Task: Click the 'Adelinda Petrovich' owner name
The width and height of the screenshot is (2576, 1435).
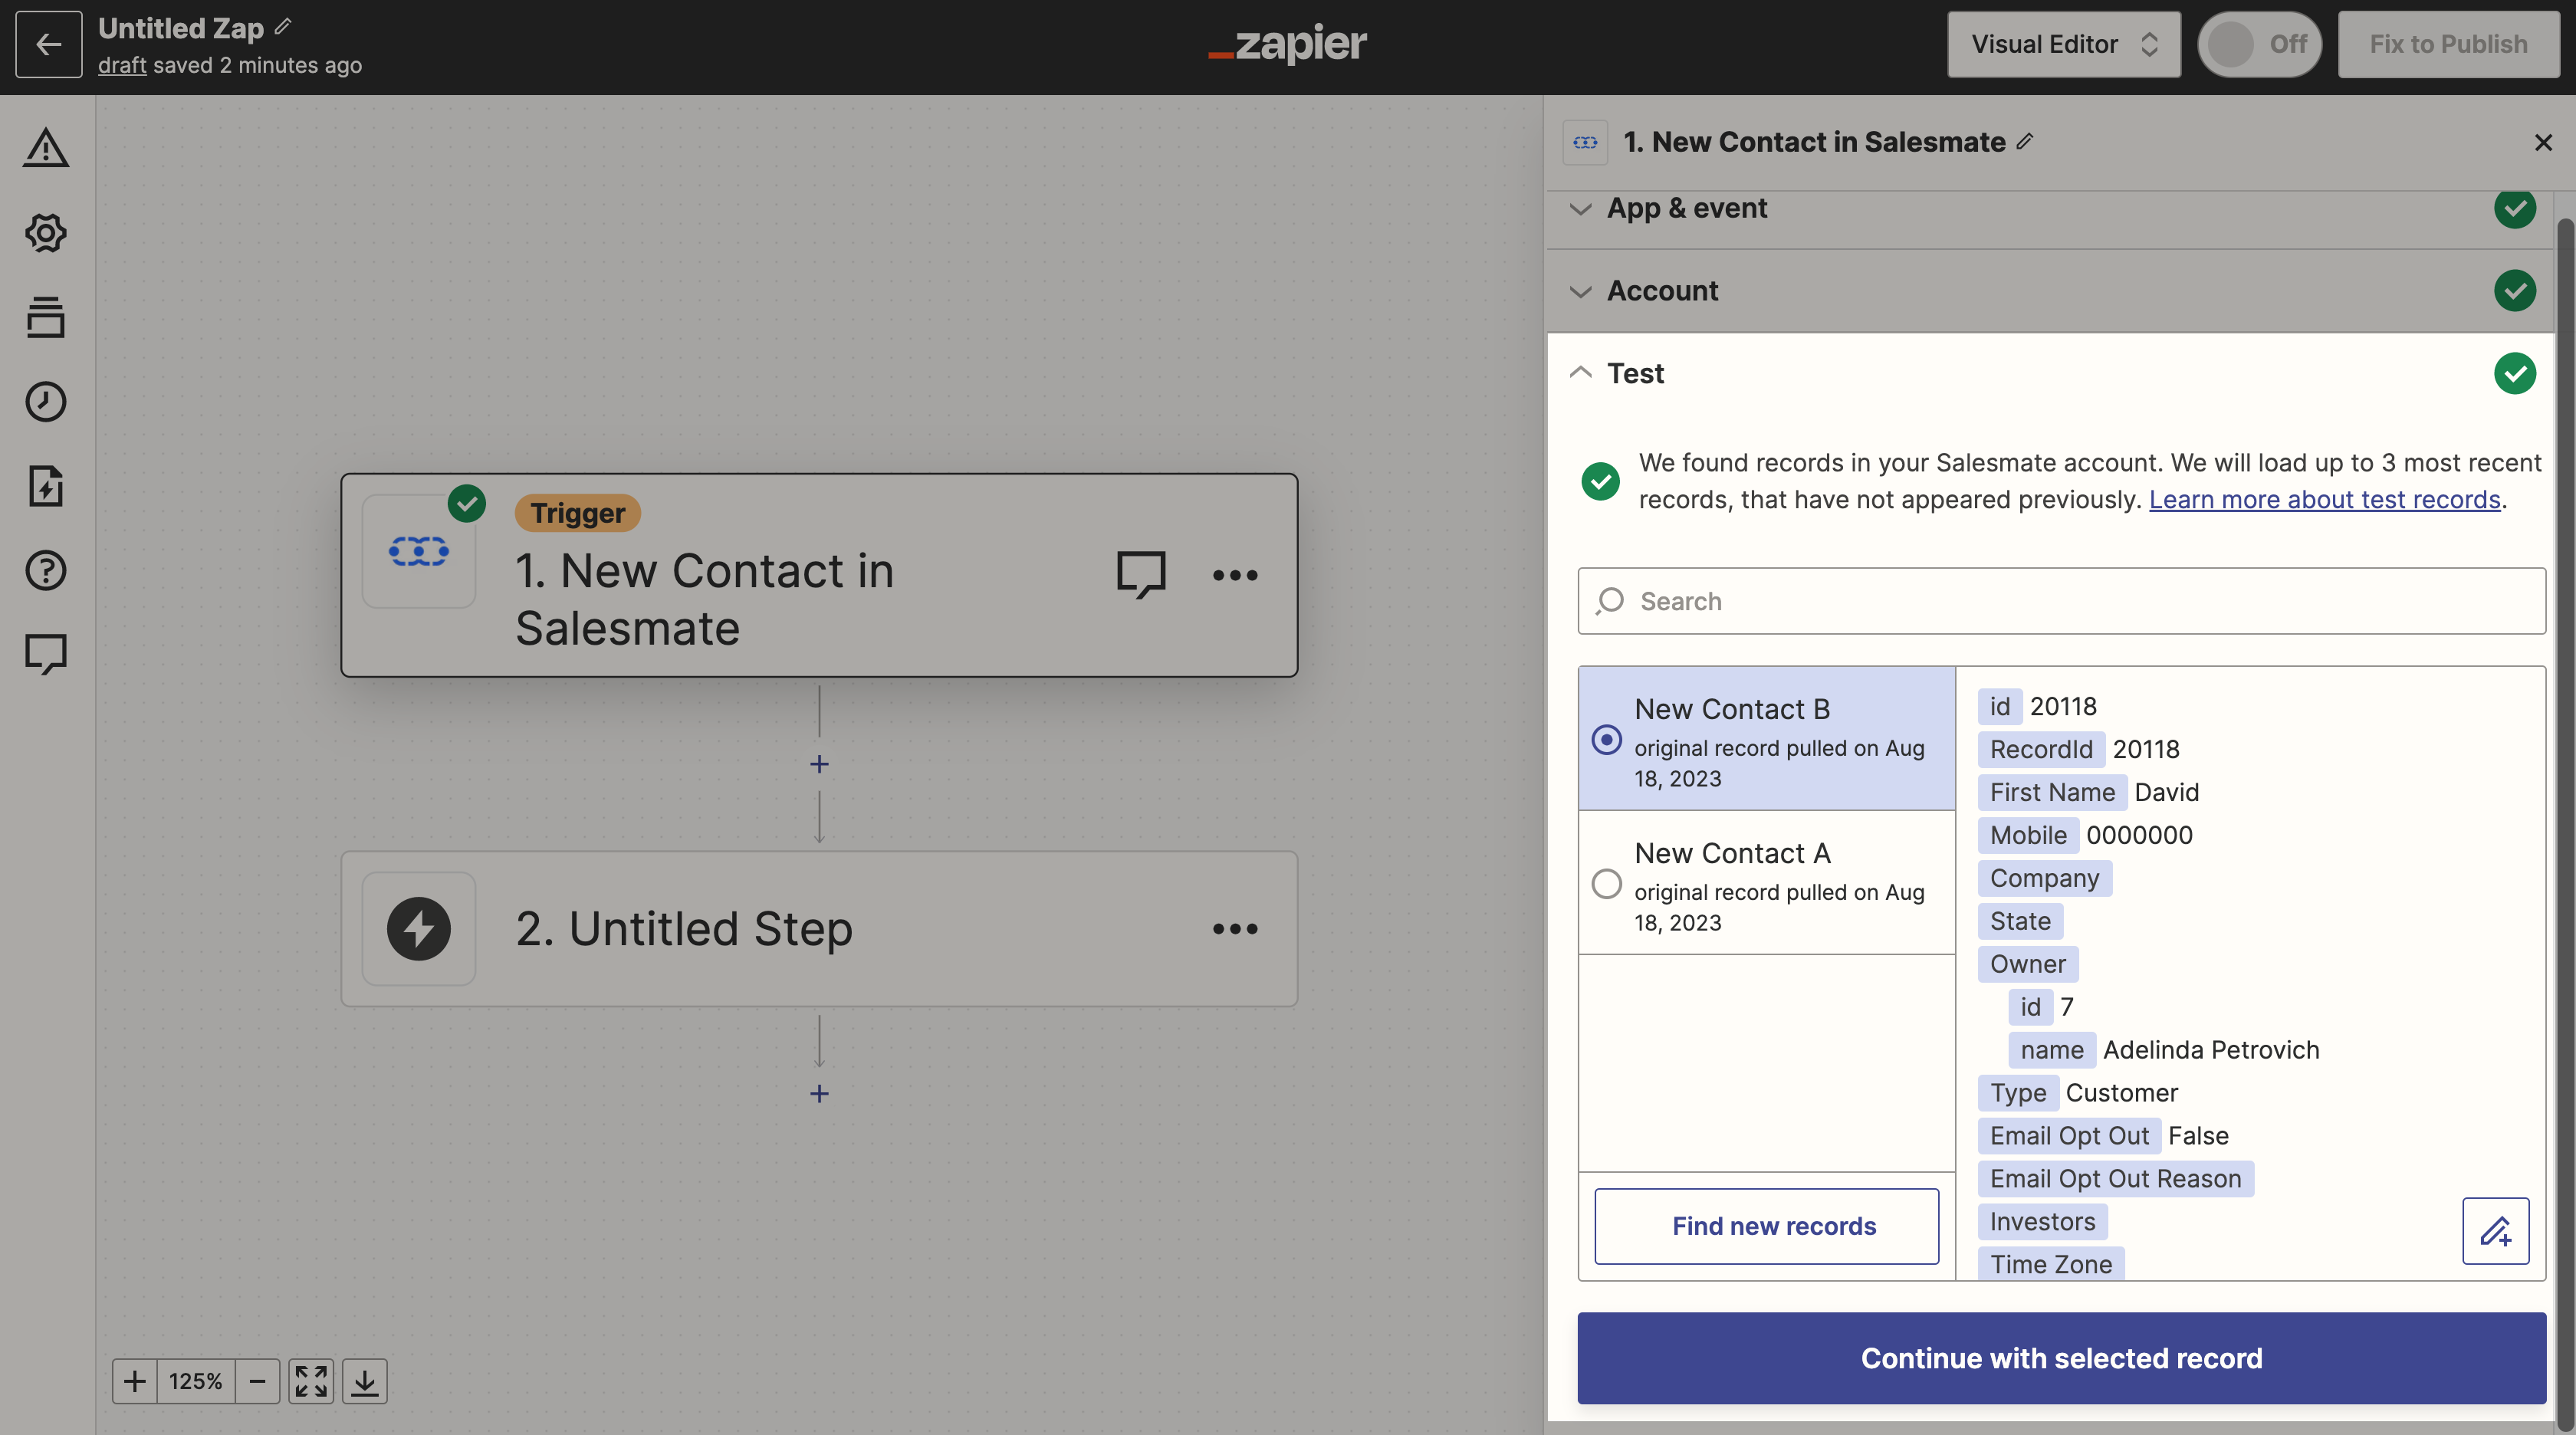Action: coord(2210,1050)
